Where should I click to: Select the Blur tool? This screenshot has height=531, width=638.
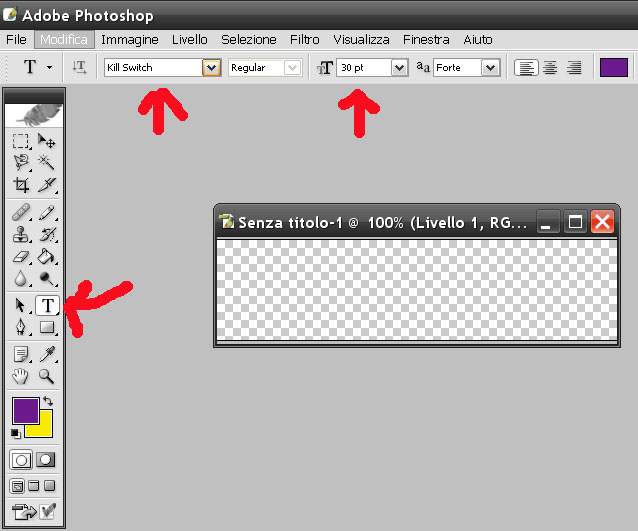coord(20,279)
